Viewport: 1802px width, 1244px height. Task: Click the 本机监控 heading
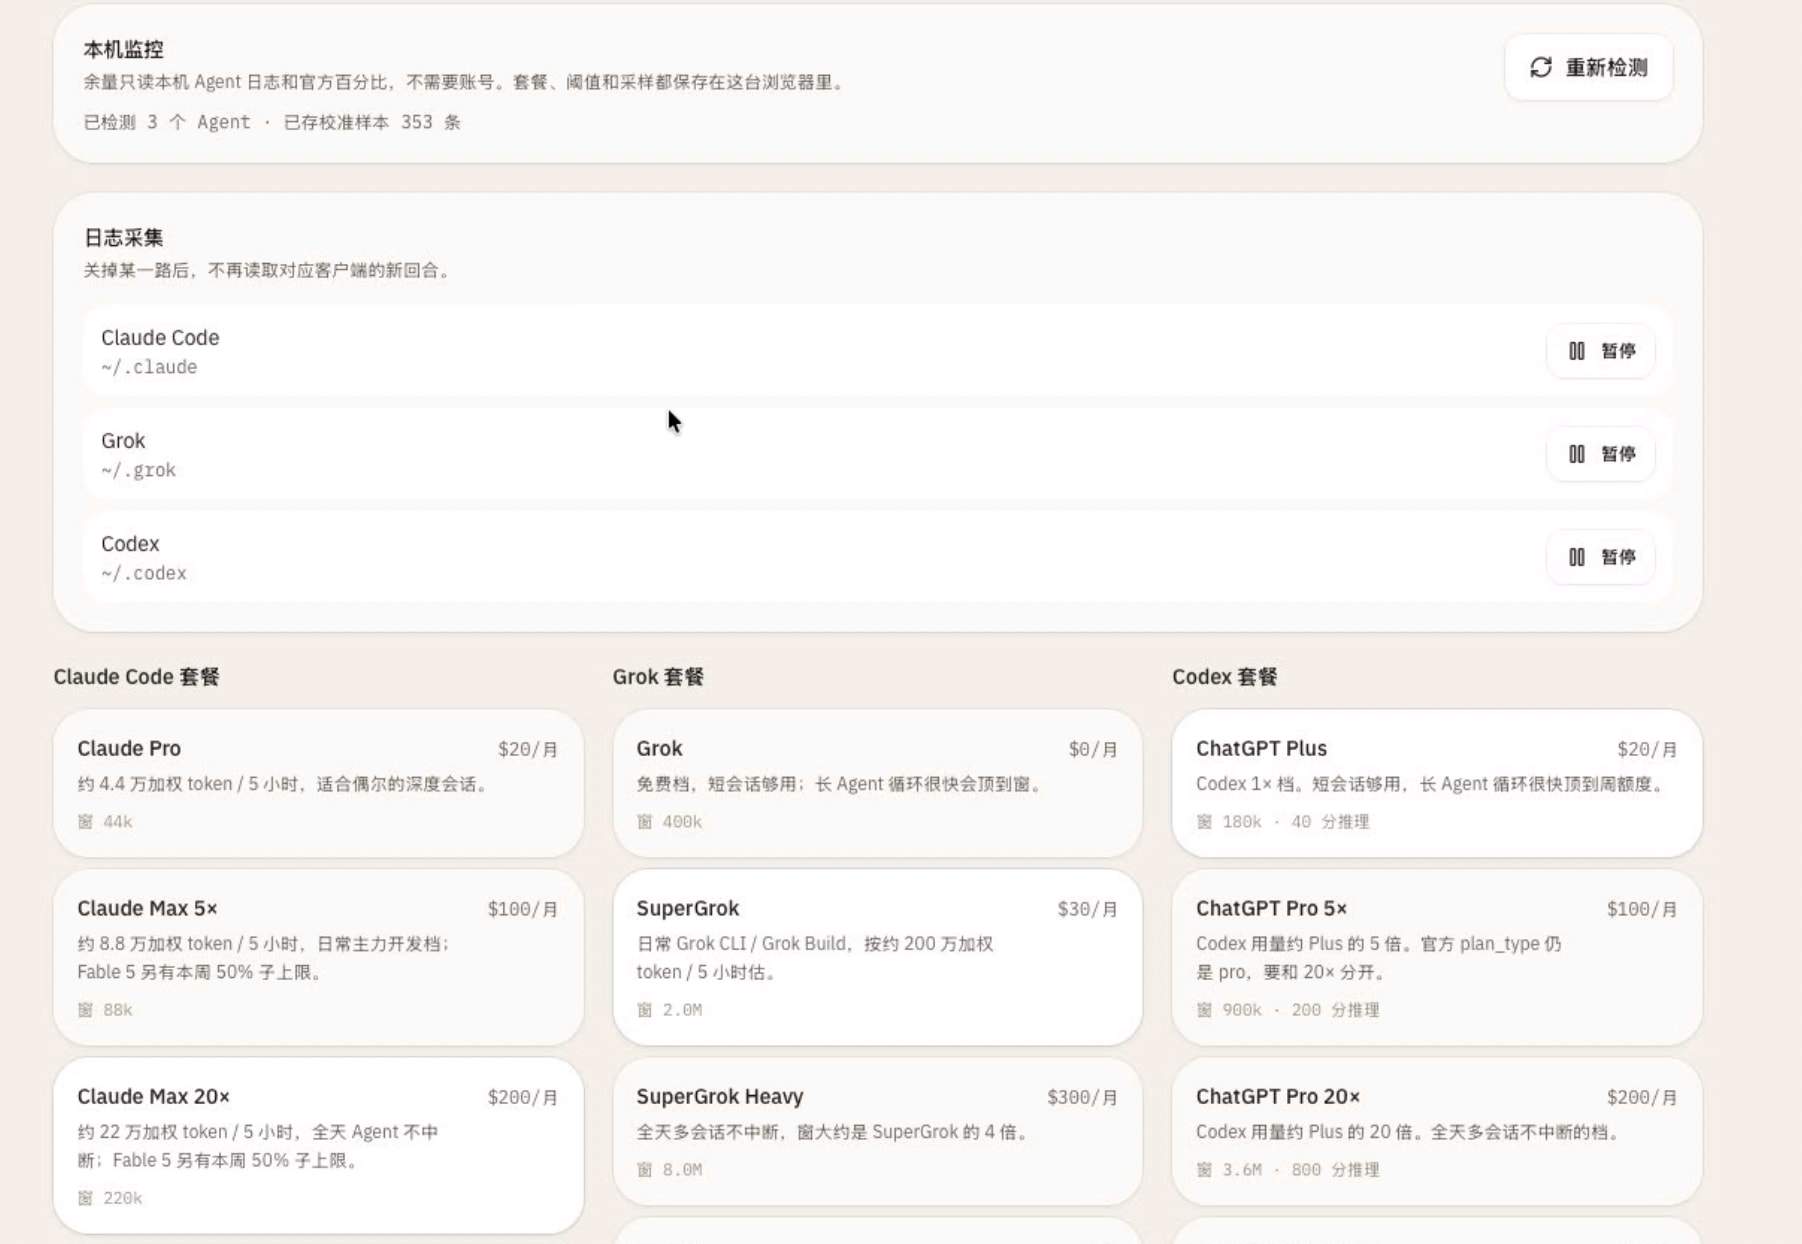point(124,49)
